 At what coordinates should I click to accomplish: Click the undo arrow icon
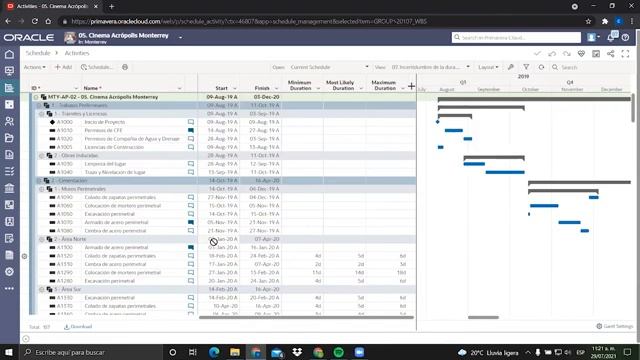tap(552, 53)
